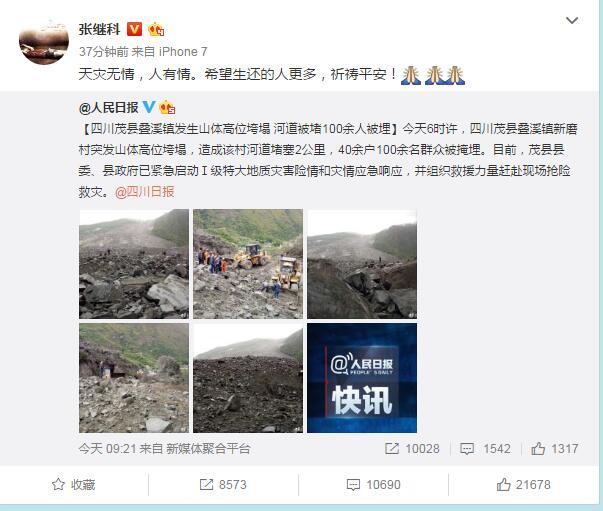Click the blue V badge beside 人民日报
Screen dimensions: 603x511
149,107
